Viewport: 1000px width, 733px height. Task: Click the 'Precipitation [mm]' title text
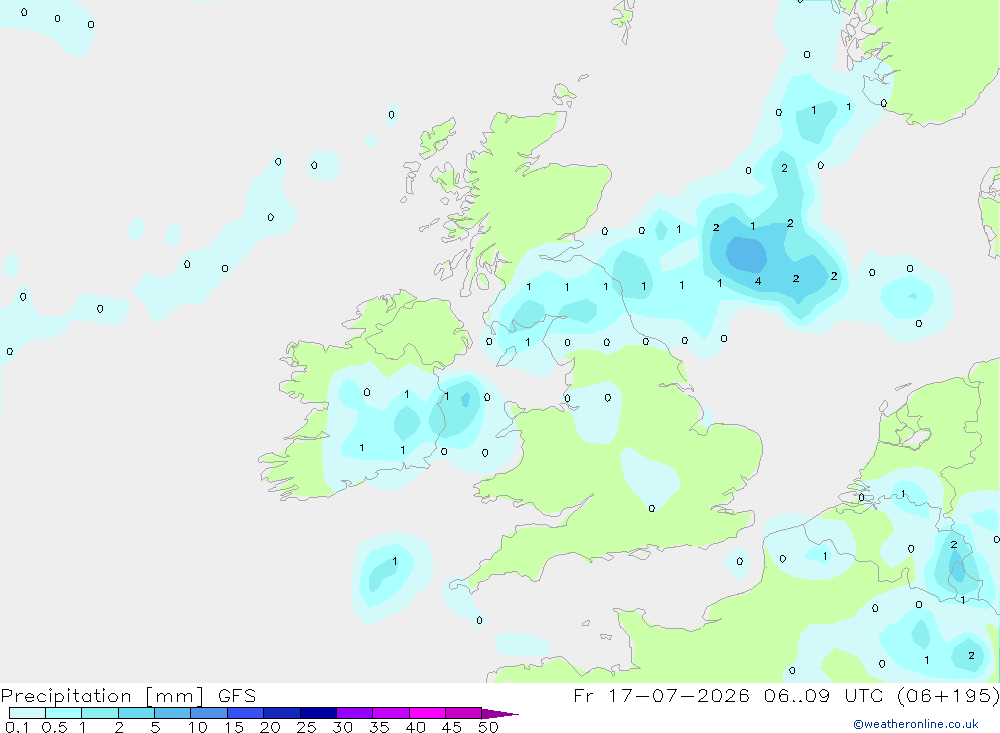pyautogui.click(x=103, y=696)
